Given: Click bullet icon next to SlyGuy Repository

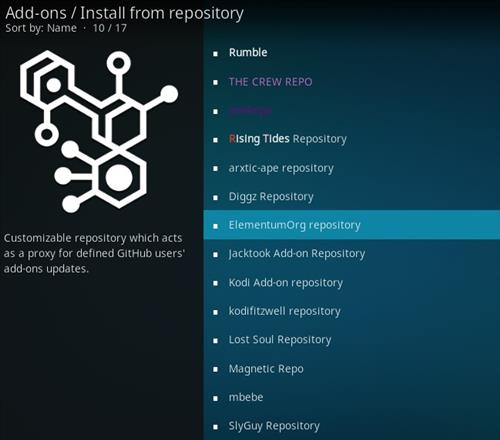Looking at the screenshot, I should pyautogui.click(x=216, y=427).
